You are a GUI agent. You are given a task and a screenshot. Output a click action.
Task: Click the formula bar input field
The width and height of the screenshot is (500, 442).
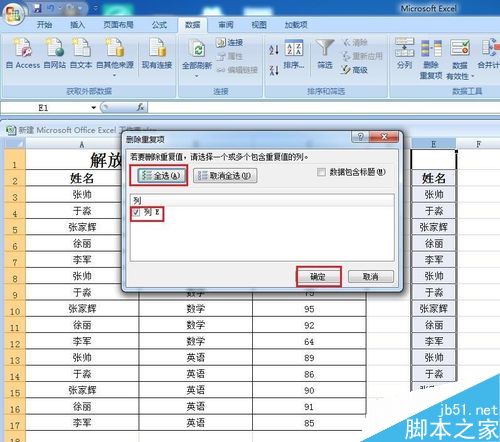coord(323,107)
